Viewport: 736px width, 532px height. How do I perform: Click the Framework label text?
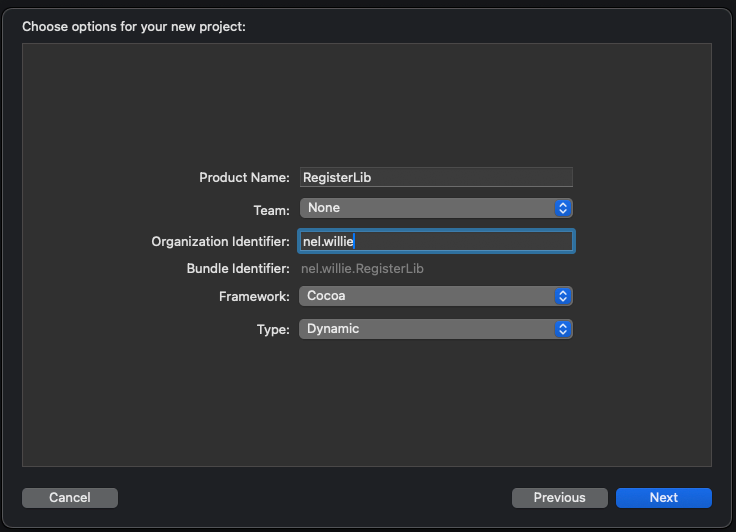[254, 297]
